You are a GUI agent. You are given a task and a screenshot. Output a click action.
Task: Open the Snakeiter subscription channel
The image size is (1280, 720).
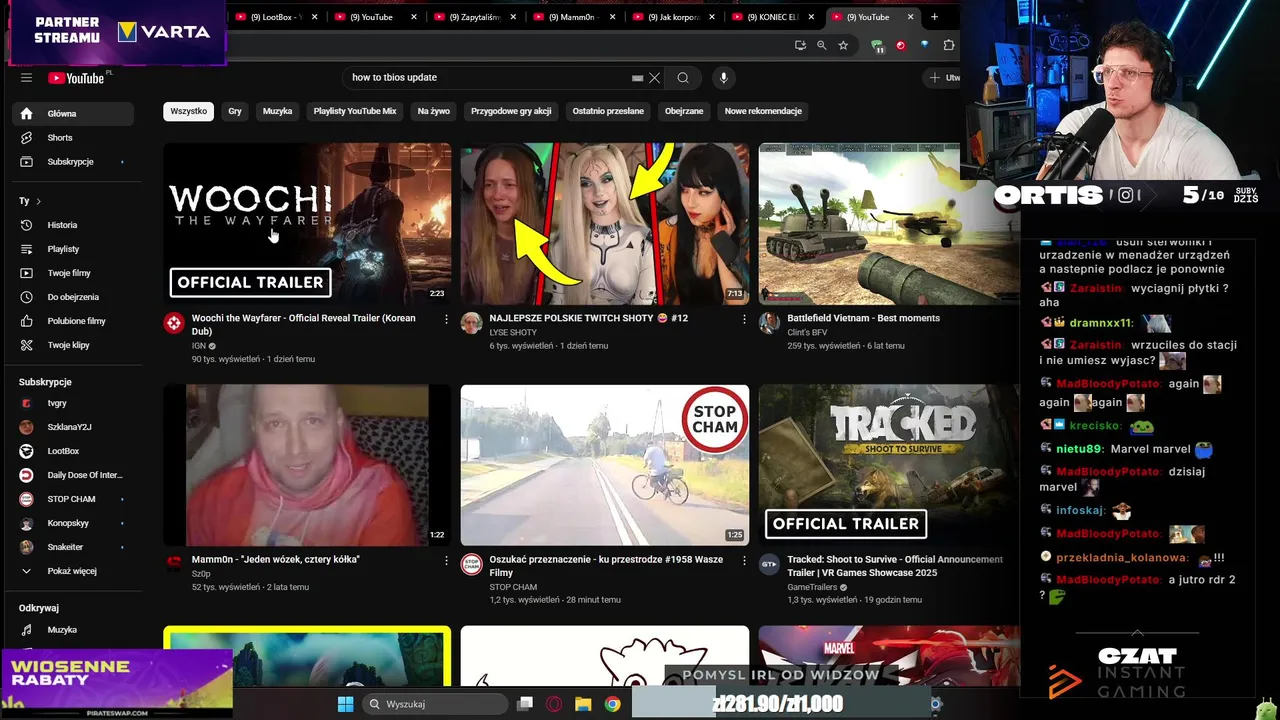coord(73,547)
